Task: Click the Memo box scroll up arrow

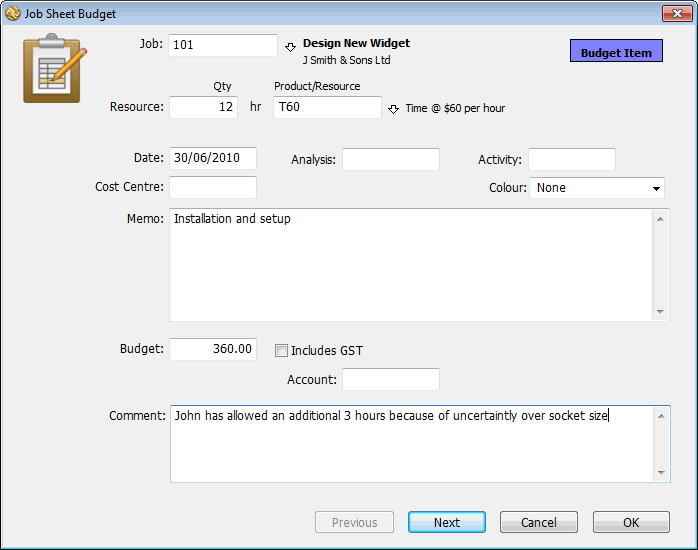Action: (660, 219)
